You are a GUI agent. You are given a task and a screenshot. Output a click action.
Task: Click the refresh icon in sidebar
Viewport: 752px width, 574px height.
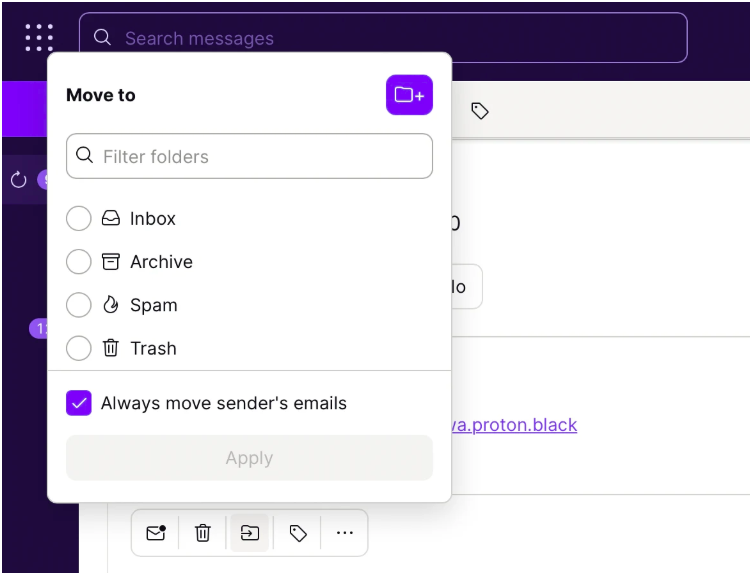18,180
